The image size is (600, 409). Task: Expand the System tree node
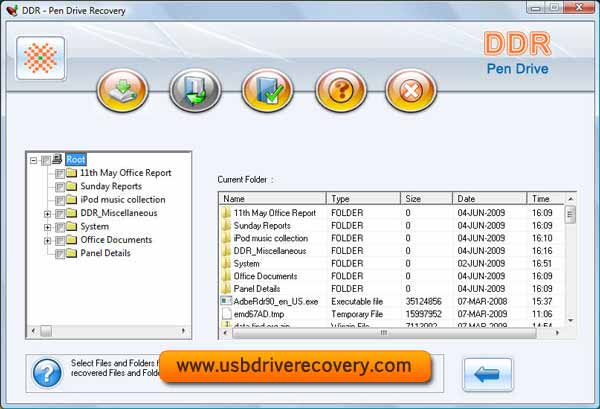(x=47, y=227)
